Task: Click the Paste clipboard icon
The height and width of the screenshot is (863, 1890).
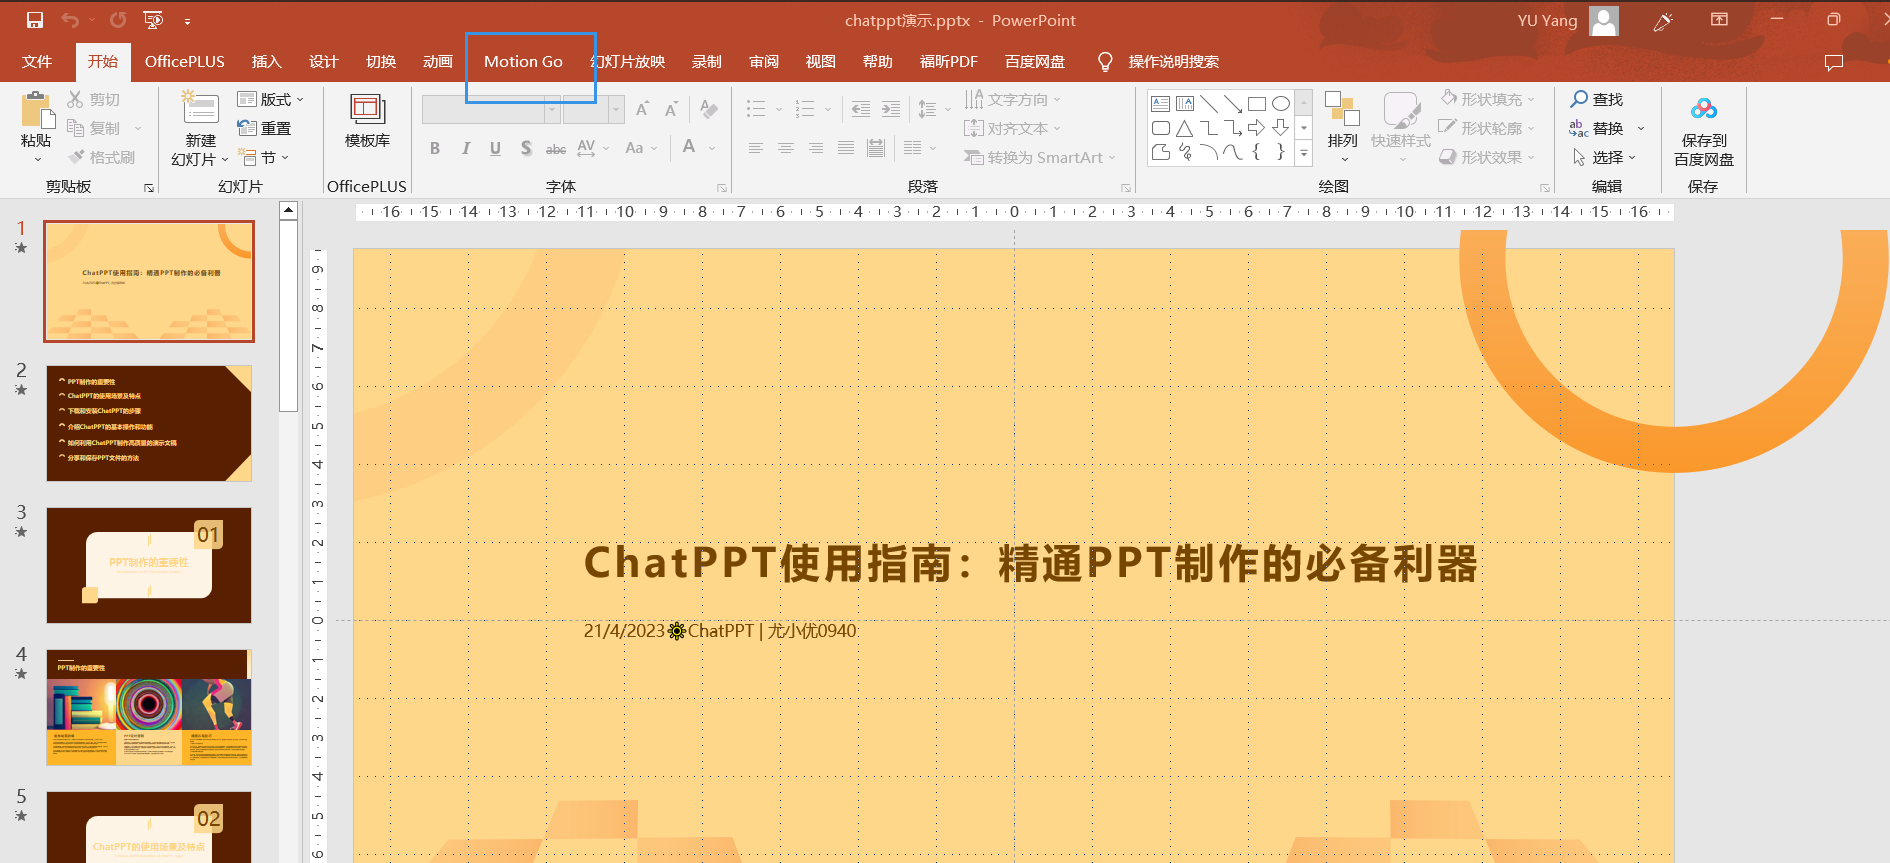Action: point(37,111)
